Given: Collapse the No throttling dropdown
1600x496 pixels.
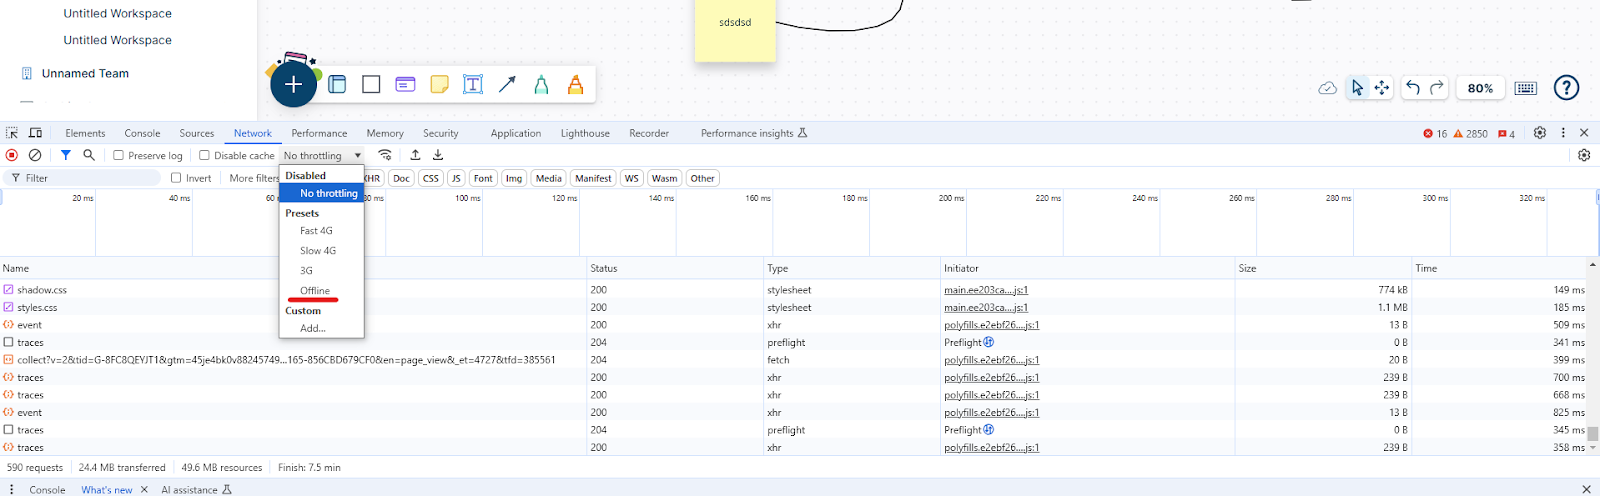Looking at the screenshot, I should (x=322, y=156).
